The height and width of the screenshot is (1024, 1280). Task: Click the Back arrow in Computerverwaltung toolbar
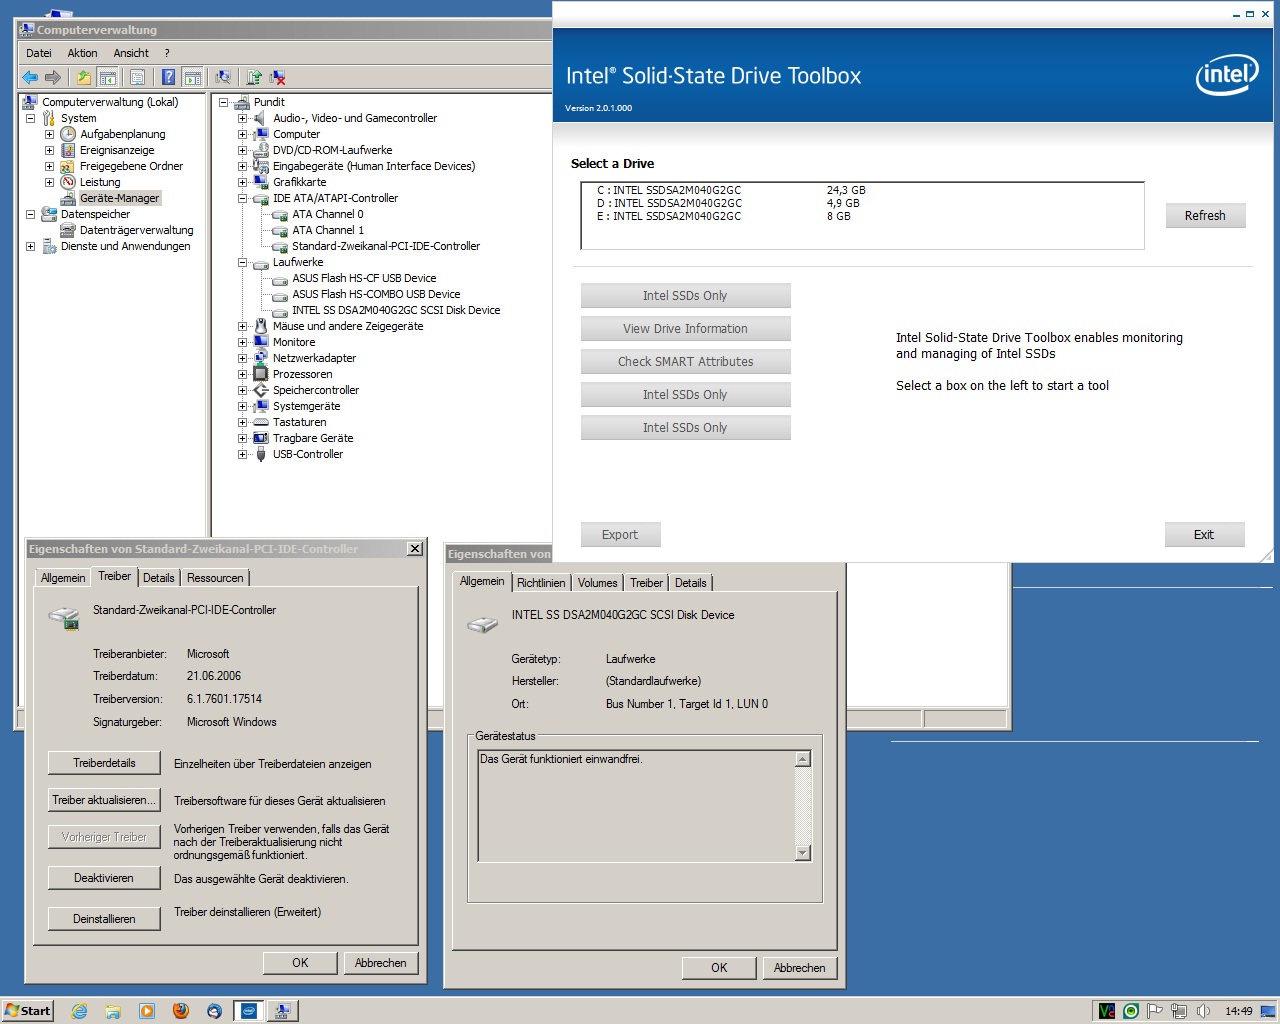click(x=30, y=77)
